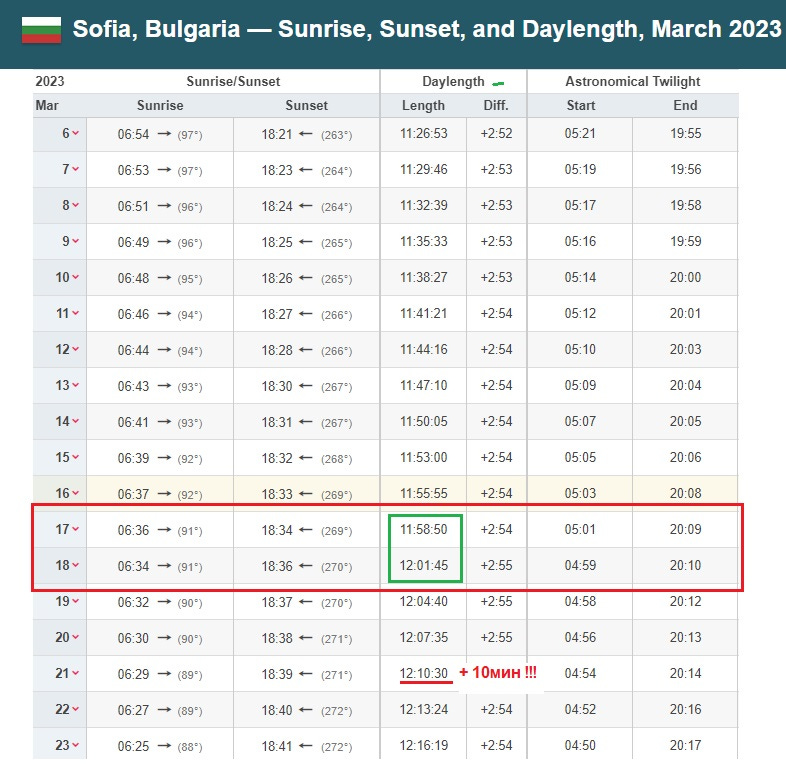
Task: Expand the March 17 row chevron
Action: pyautogui.click(x=75, y=529)
